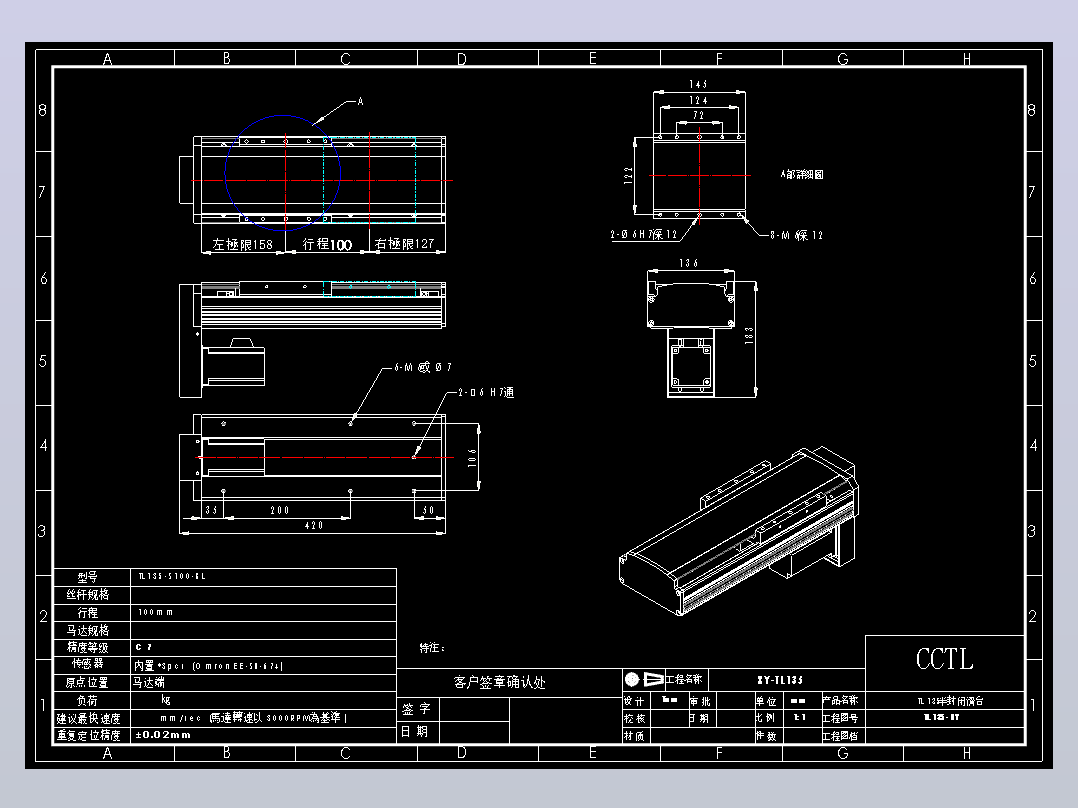Click the 校核 label in title block
Viewport: 1078px width, 808px height.
(x=634, y=718)
